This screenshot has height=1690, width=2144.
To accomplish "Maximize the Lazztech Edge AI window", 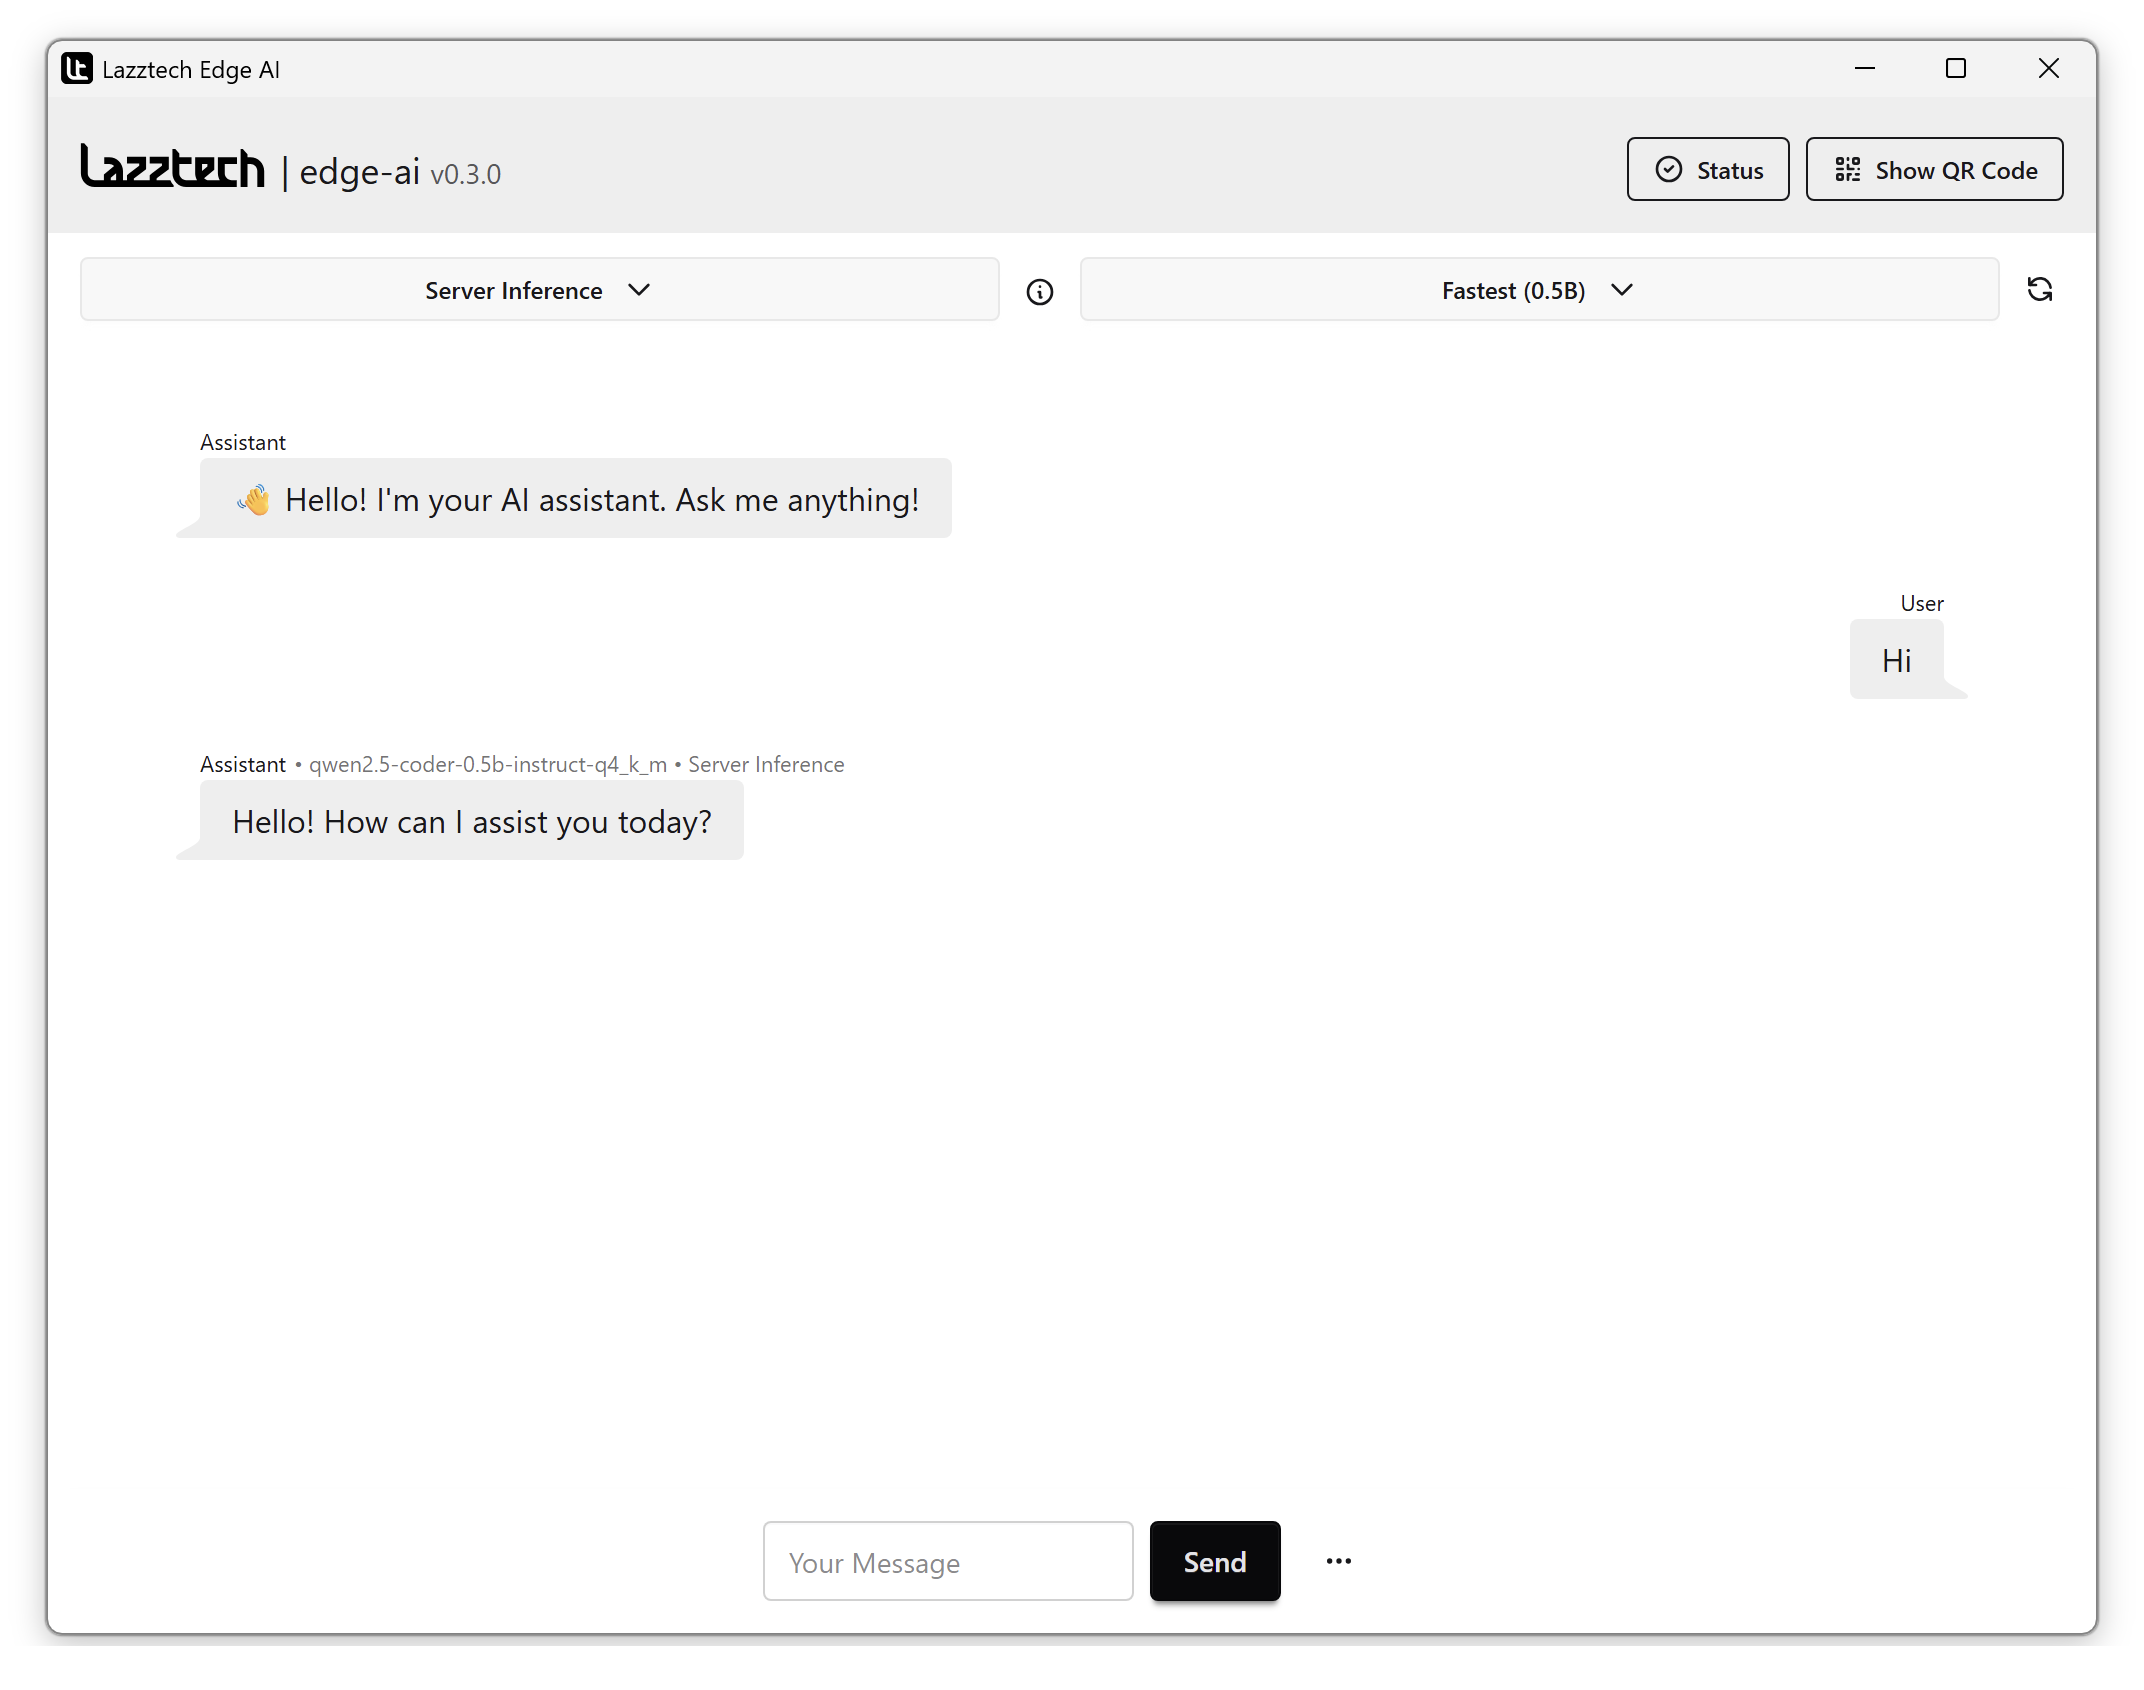I will (x=1955, y=69).
